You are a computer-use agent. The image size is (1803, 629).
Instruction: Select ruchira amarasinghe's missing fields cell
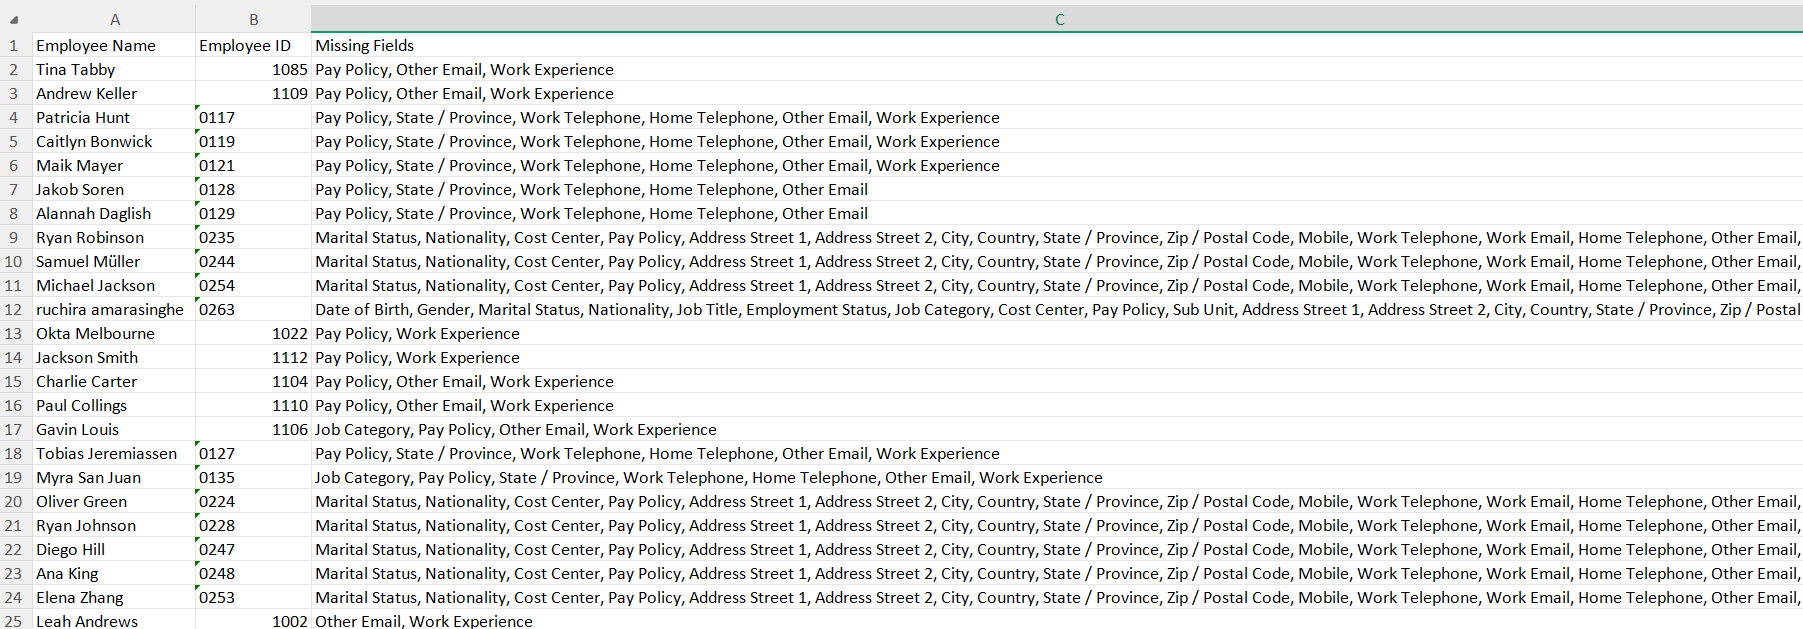tap(1058, 309)
